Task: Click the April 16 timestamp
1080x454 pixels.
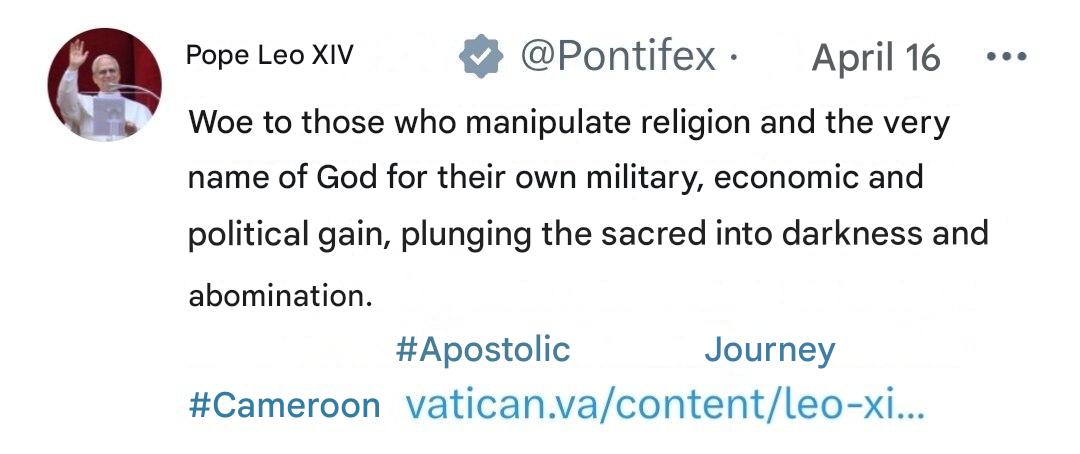Action: (x=876, y=58)
